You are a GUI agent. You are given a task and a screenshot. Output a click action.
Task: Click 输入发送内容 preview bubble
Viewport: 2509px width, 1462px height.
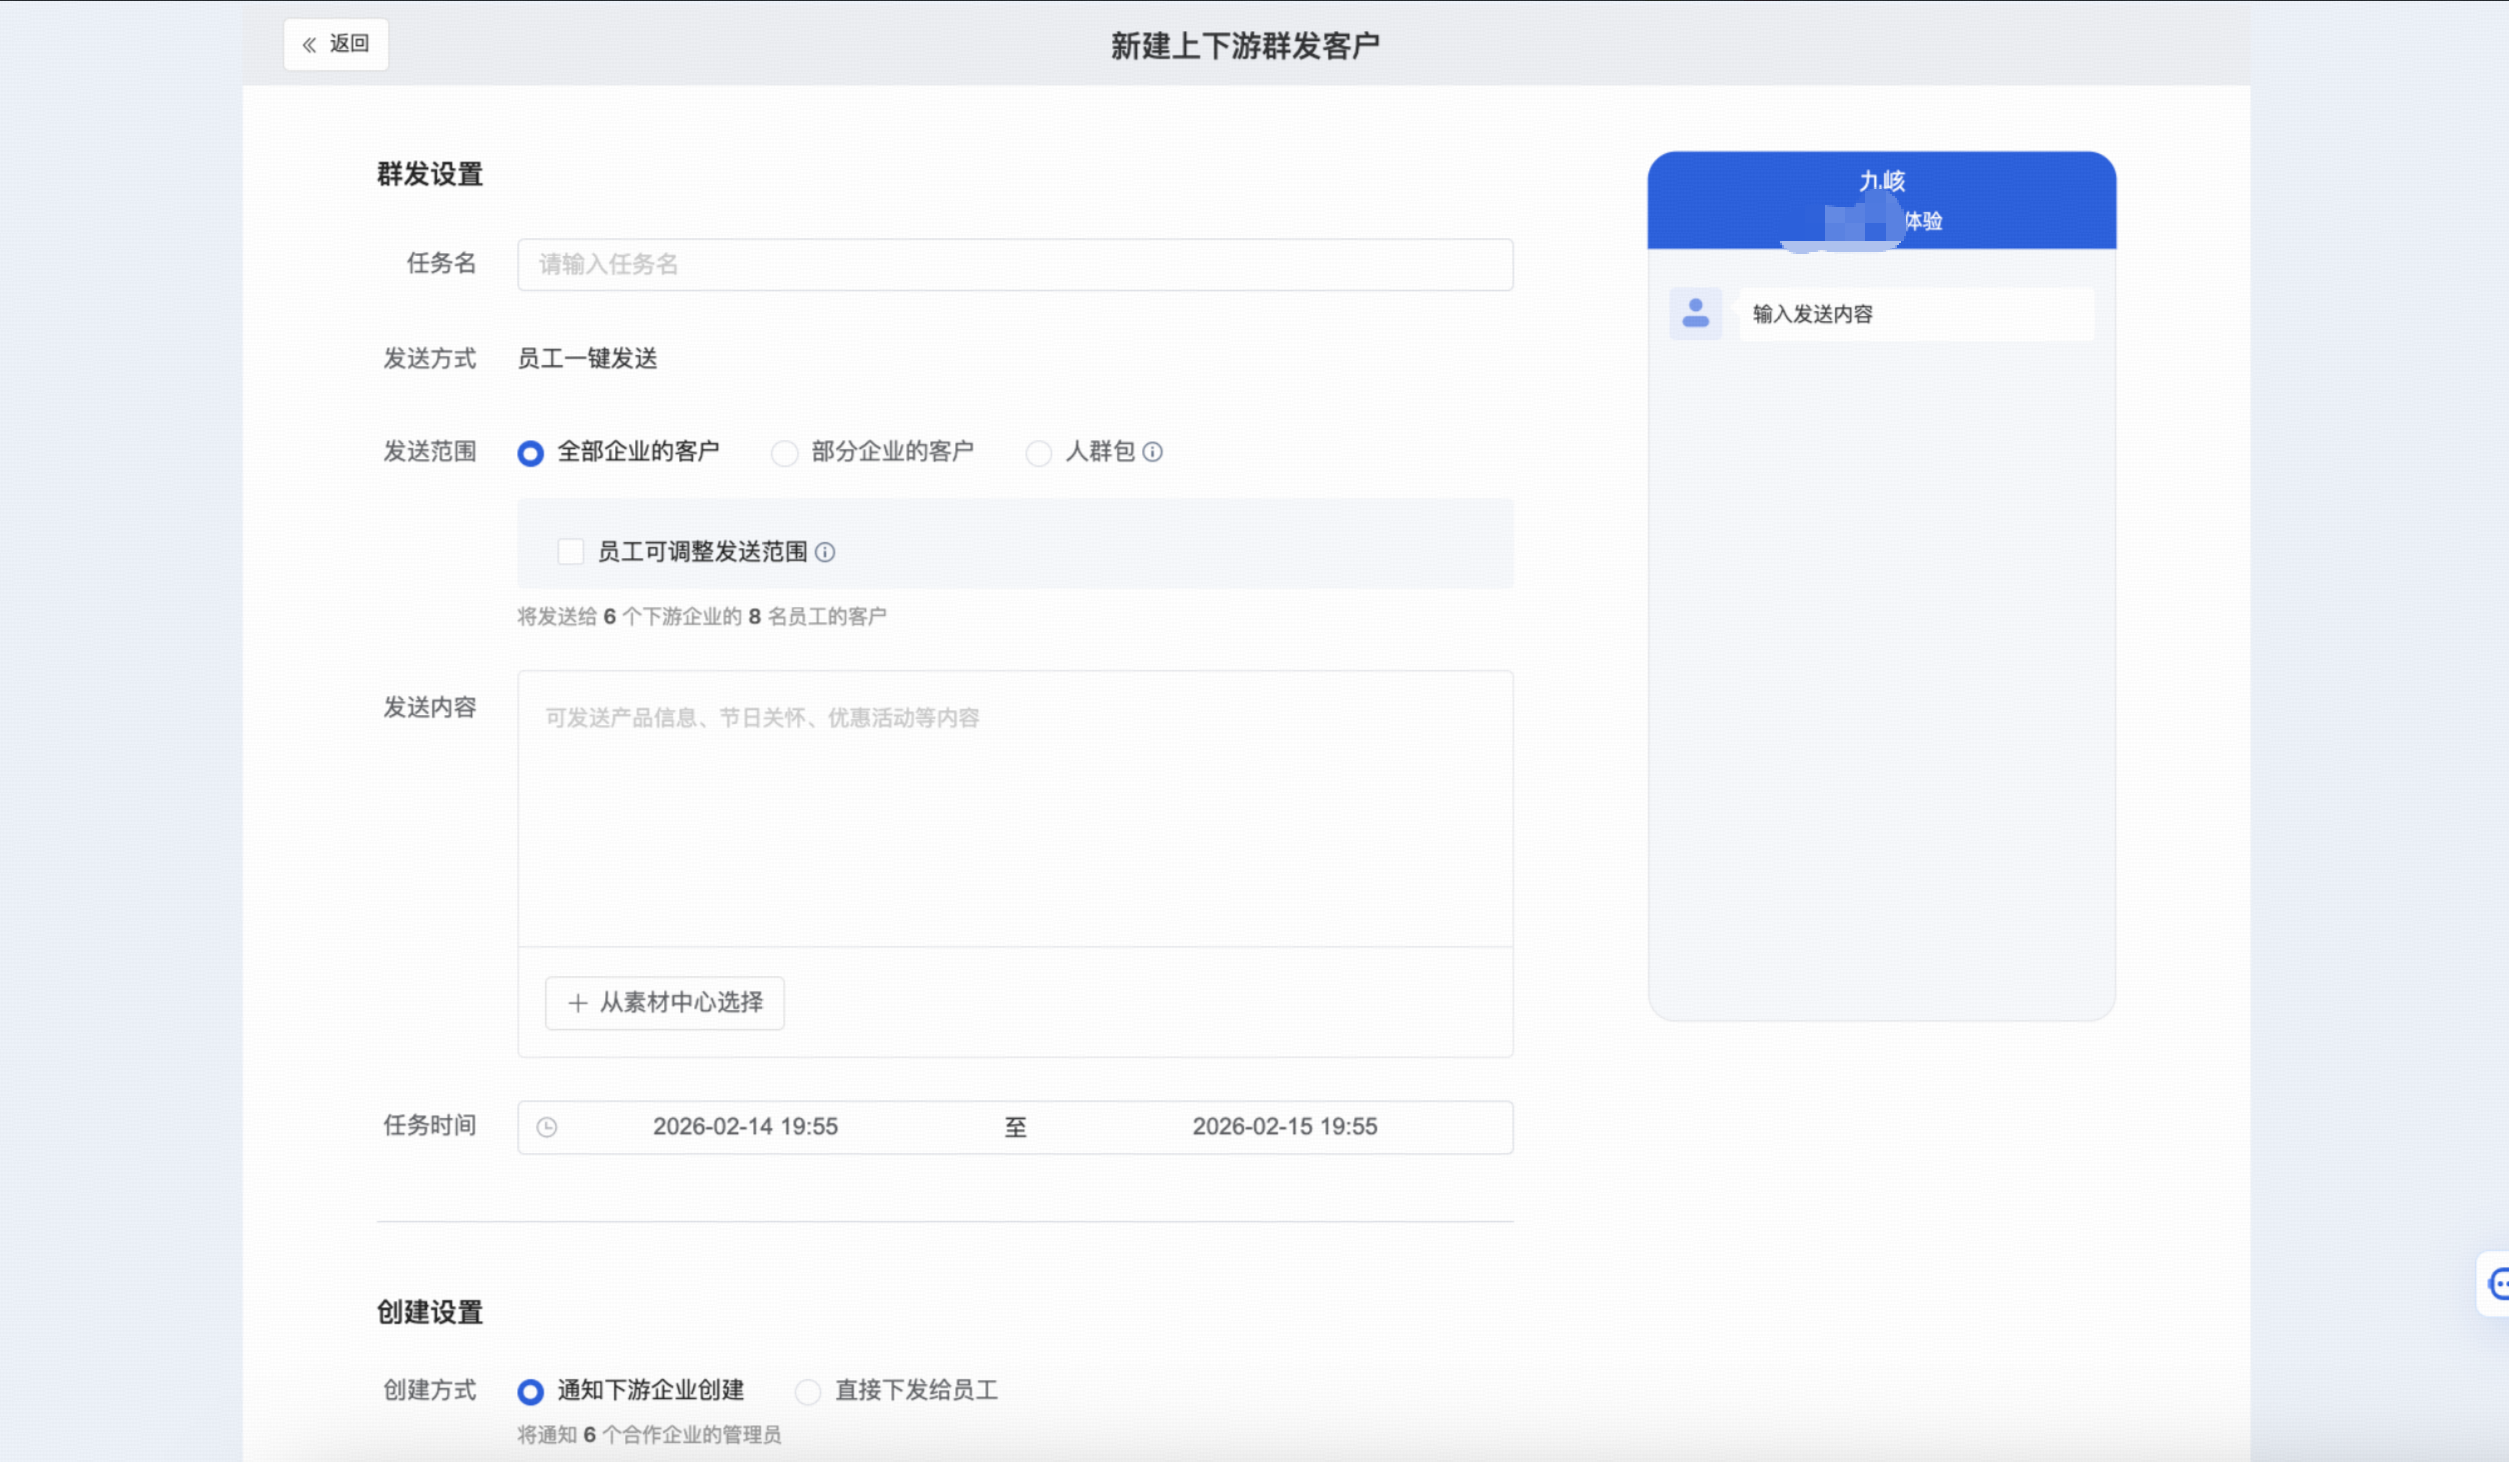(1916, 314)
